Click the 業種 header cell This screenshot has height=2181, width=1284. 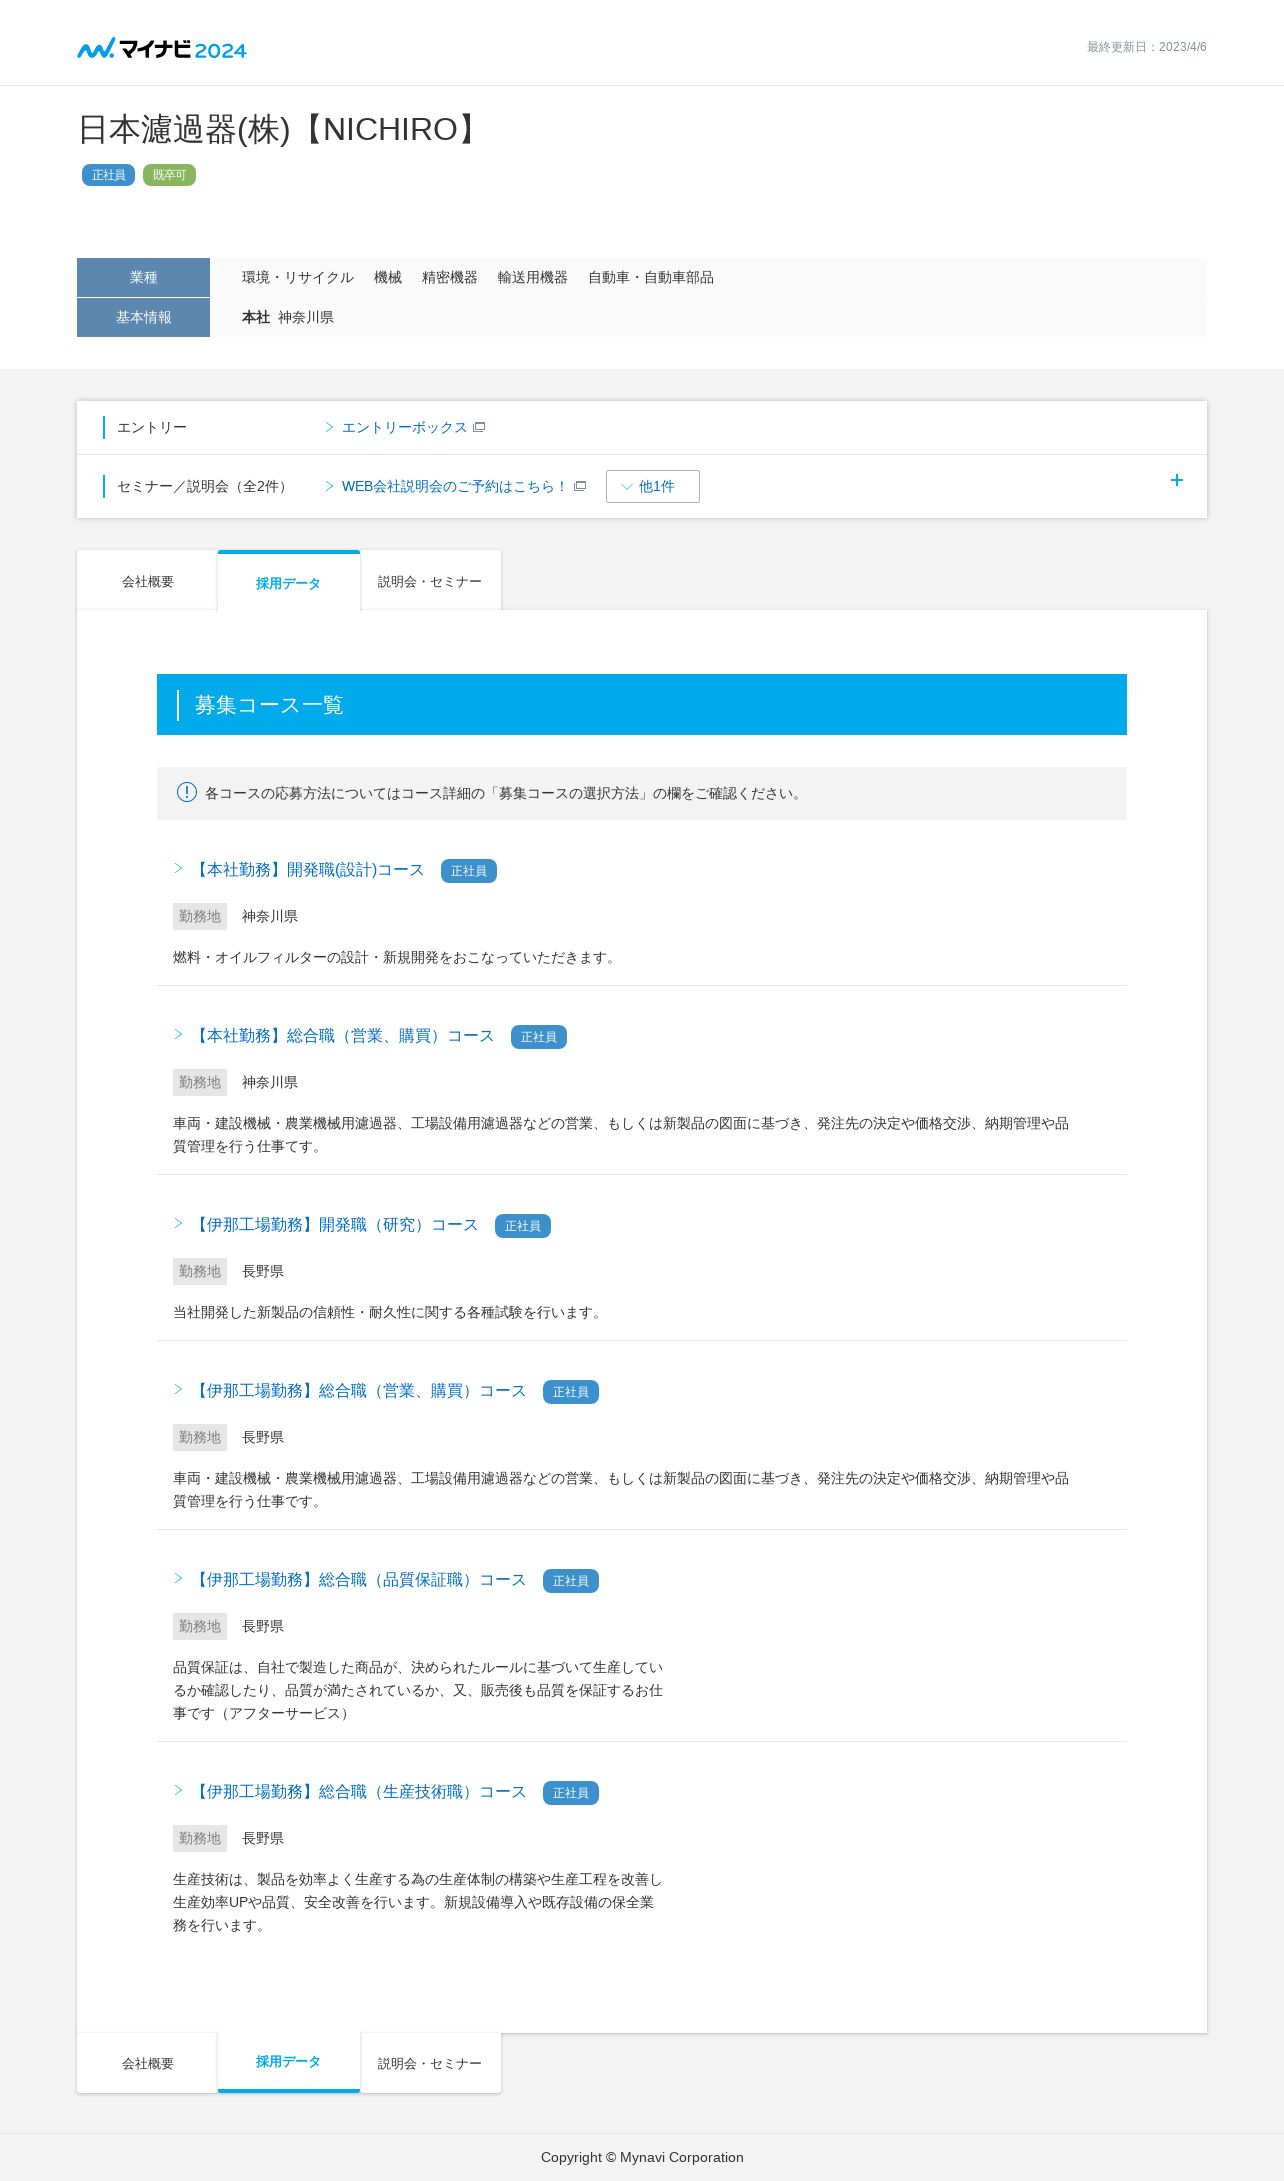pos(143,277)
